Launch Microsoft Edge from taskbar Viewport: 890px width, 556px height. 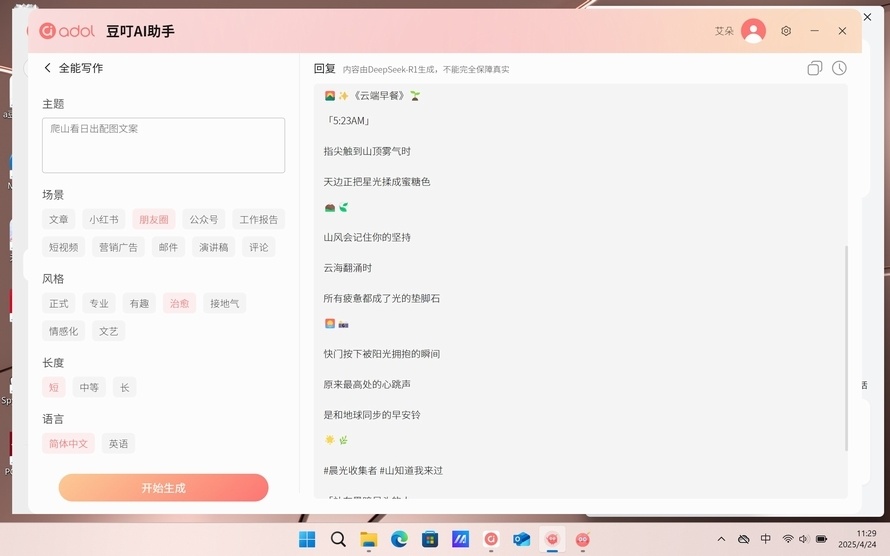point(399,539)
